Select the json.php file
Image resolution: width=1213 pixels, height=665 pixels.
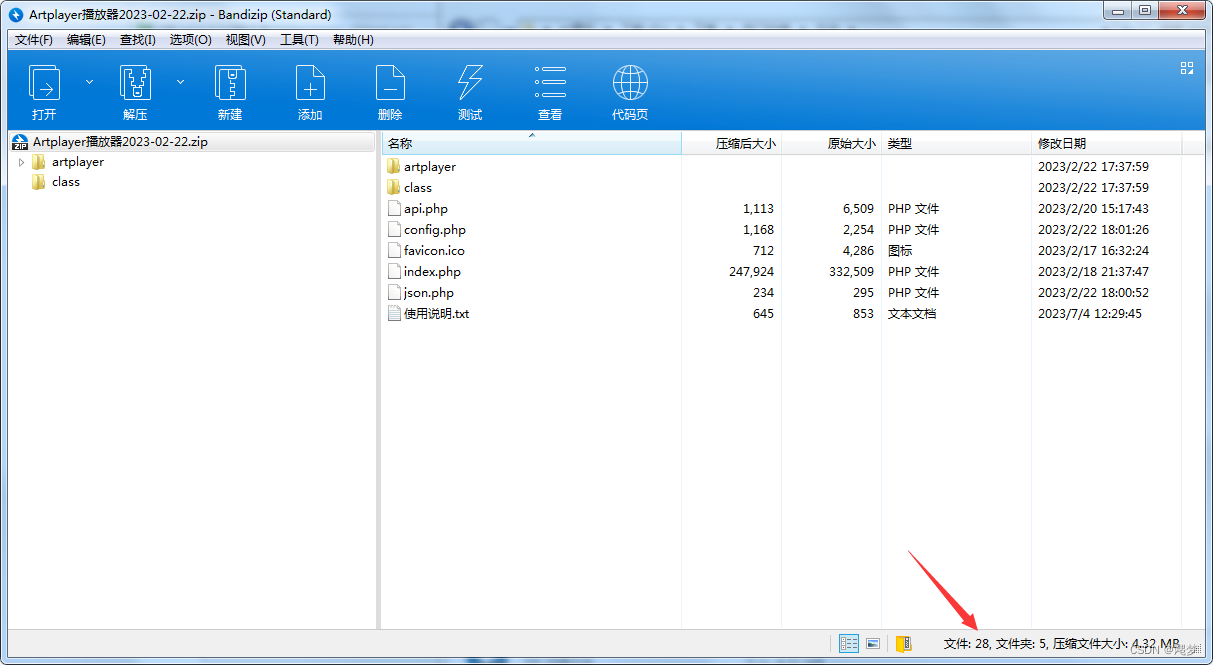(x=429, y=293)
